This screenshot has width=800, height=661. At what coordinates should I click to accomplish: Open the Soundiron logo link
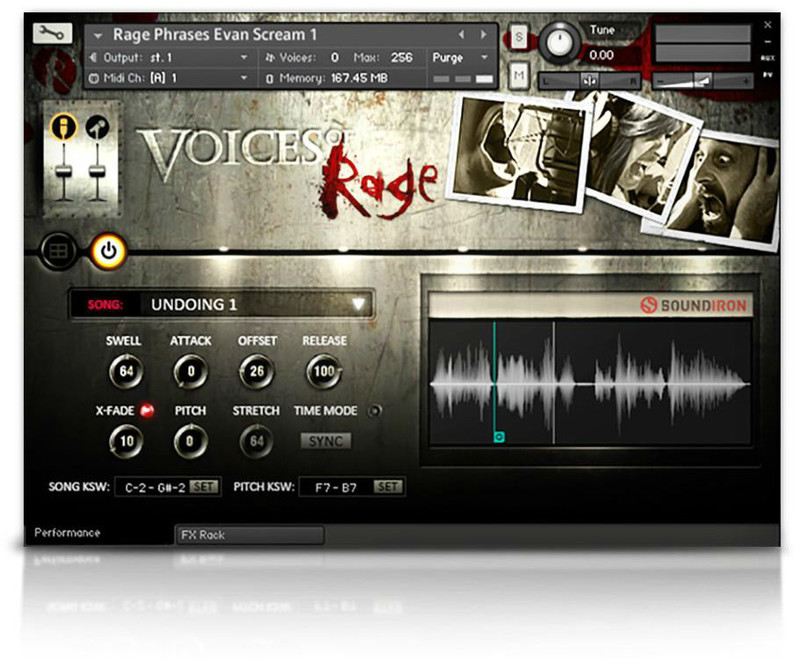[694, 305]
